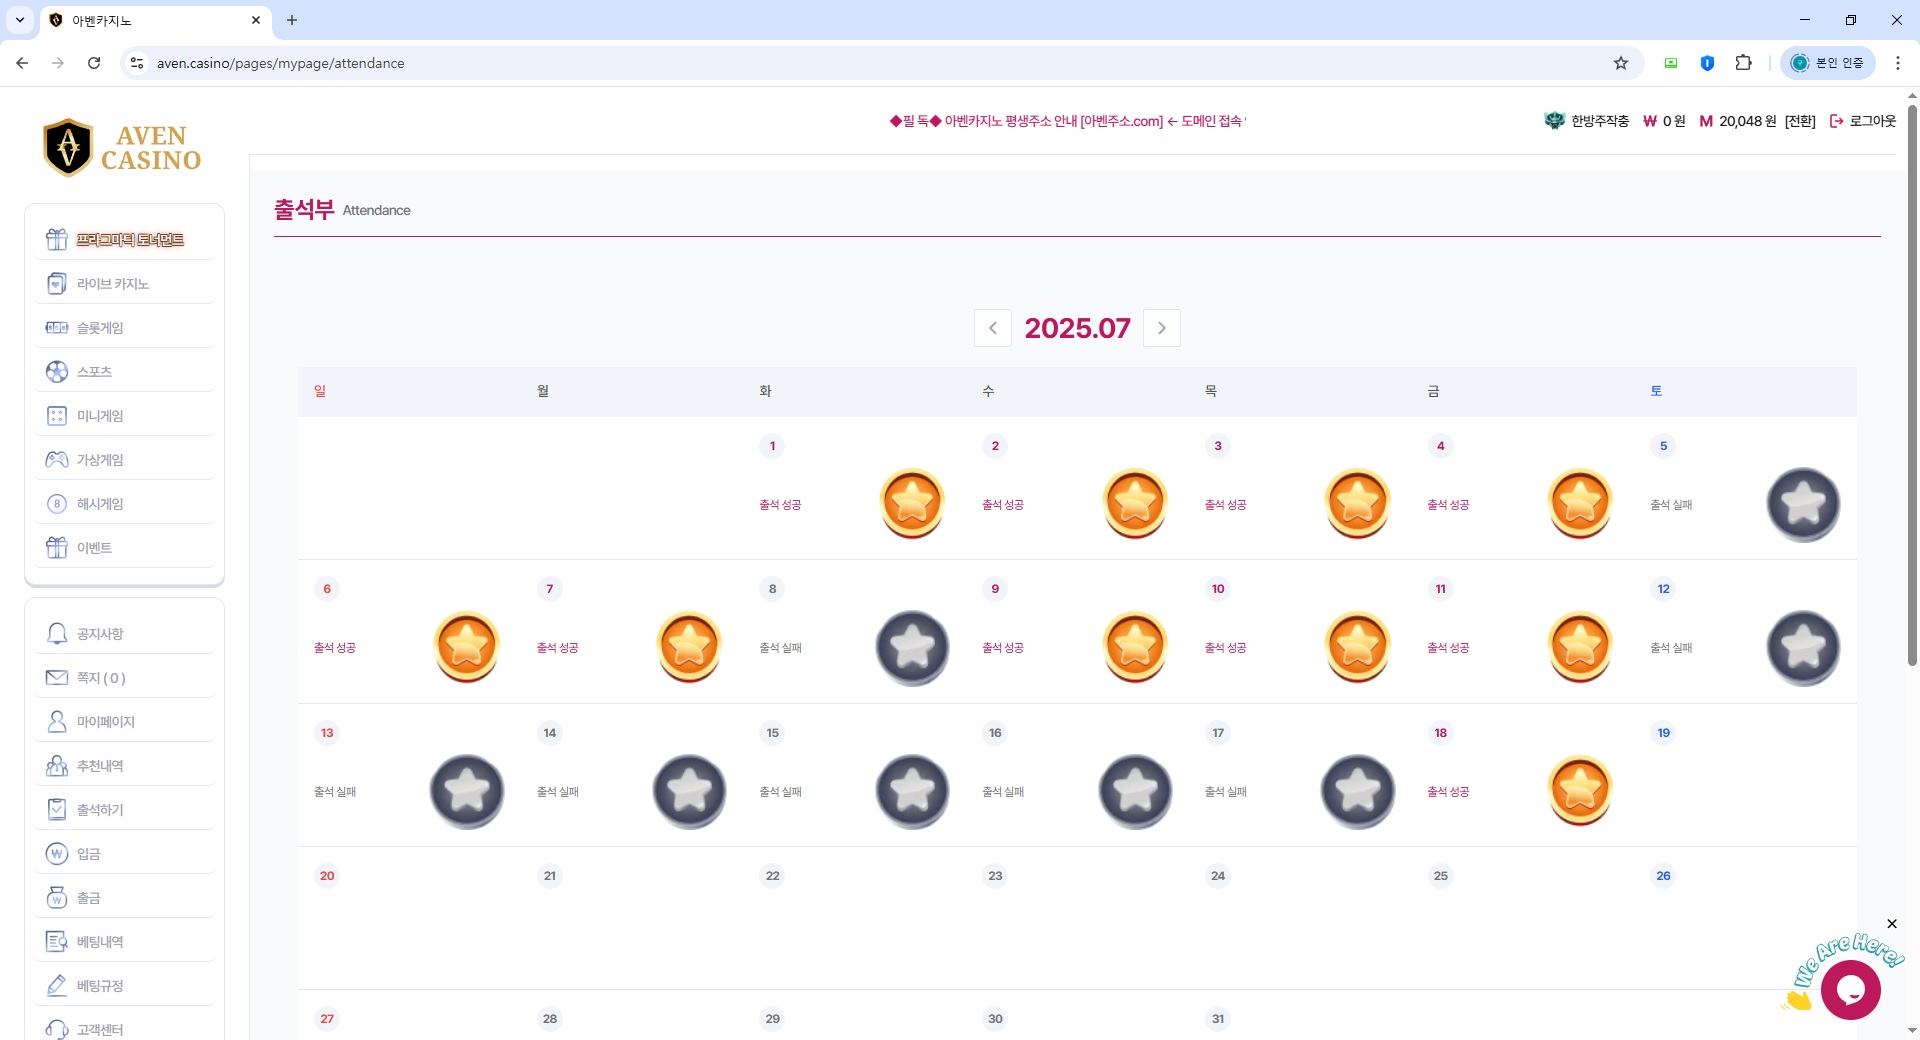Click the gold star on July 1
The height and width of the screenshot is (1040, 1920).
[912, 503]
